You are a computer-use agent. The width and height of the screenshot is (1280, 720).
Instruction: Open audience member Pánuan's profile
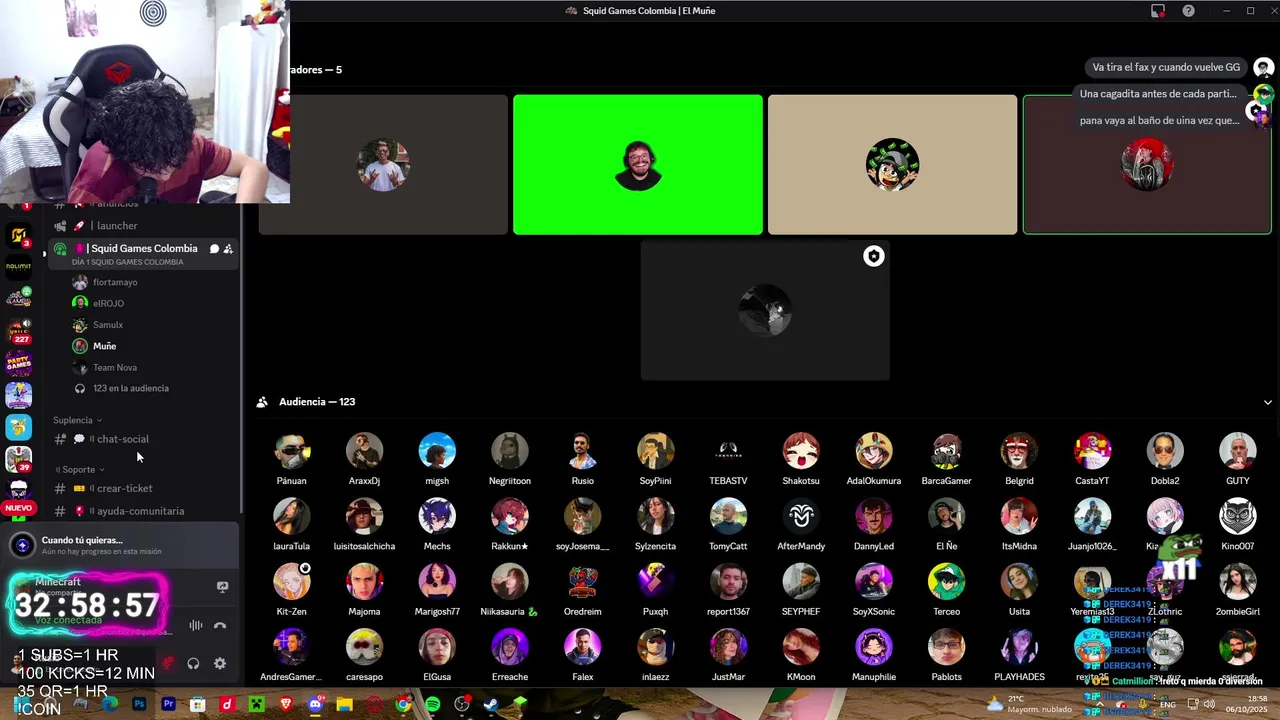[x=292, y=459]
